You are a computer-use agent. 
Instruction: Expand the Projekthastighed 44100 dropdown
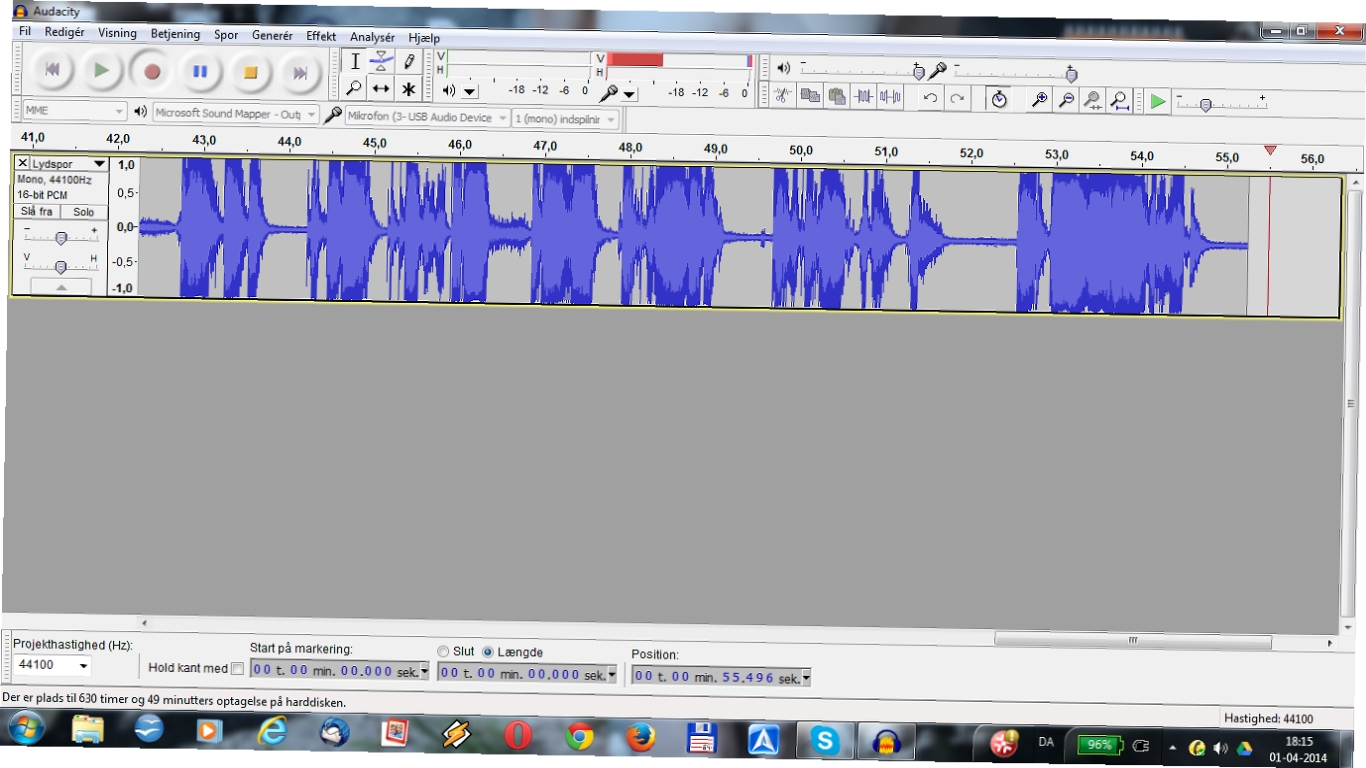[53, 665]
